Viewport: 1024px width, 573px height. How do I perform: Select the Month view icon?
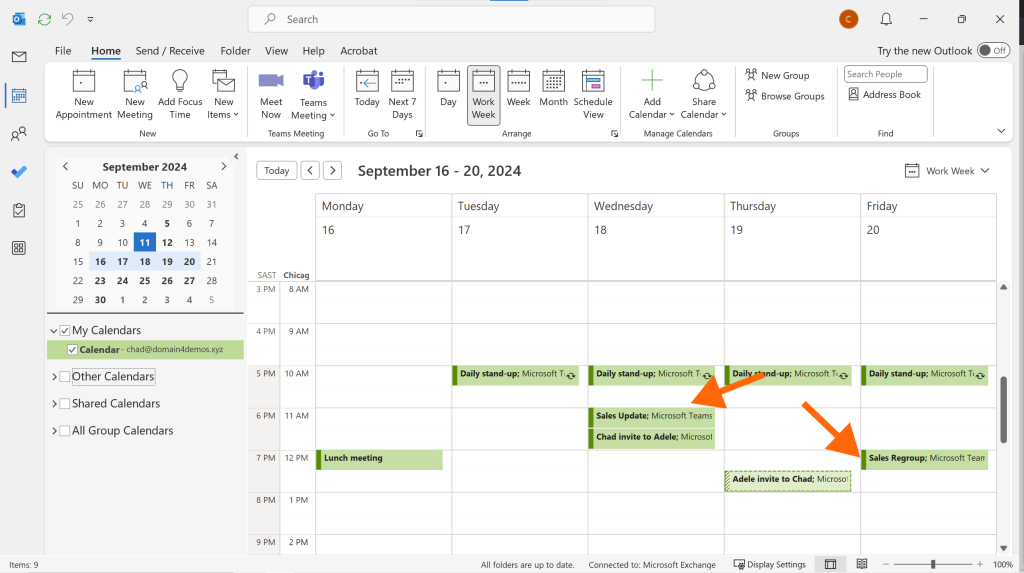pos(553,81)
